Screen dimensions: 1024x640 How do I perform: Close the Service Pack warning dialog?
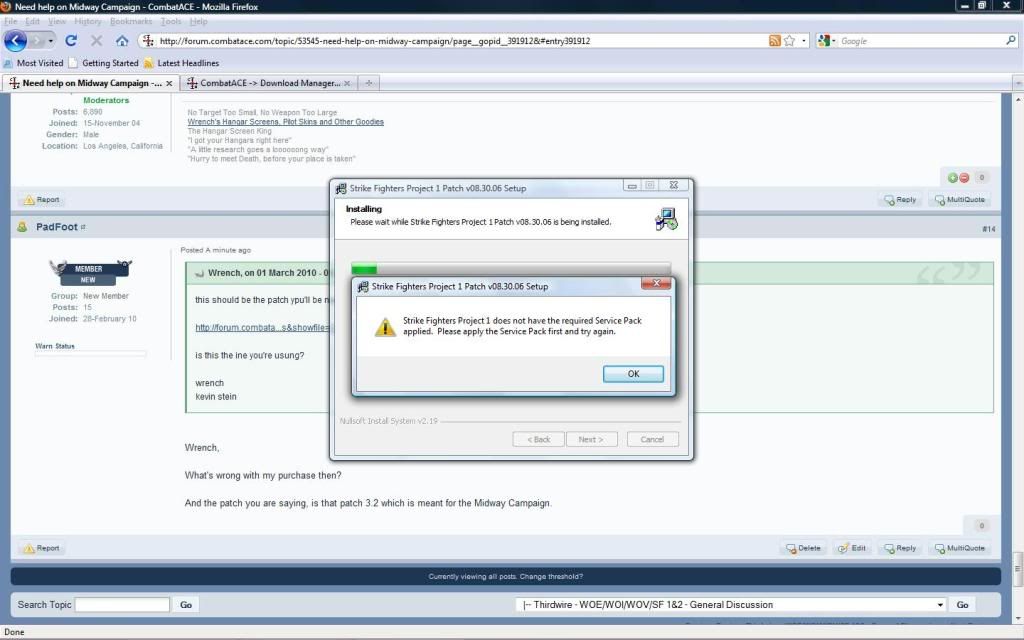click(x=656, y=283)
